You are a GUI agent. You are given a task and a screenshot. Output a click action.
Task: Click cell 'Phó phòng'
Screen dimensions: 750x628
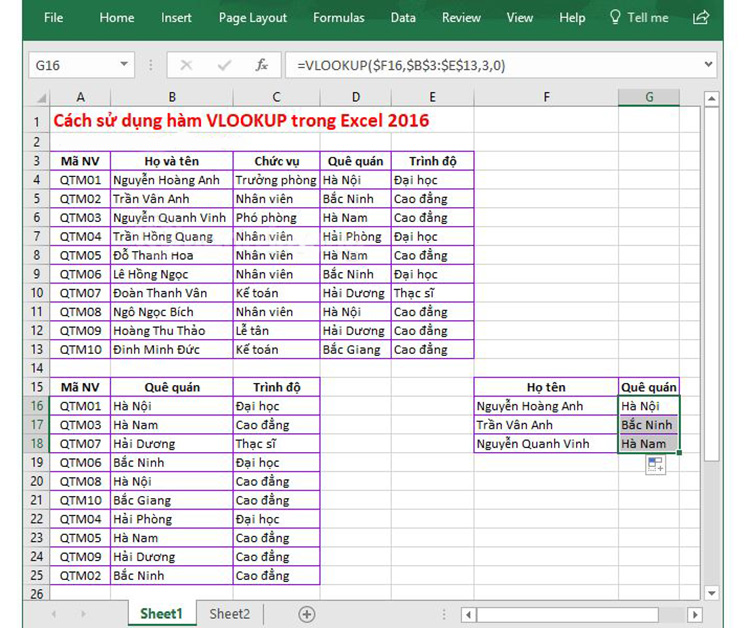point(276,218)
